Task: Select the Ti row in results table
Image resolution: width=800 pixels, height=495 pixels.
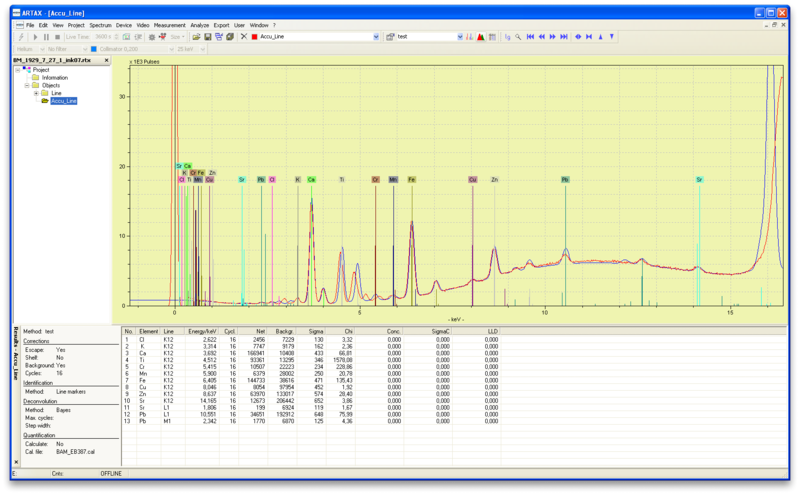Action: click(x=312, y=360)
